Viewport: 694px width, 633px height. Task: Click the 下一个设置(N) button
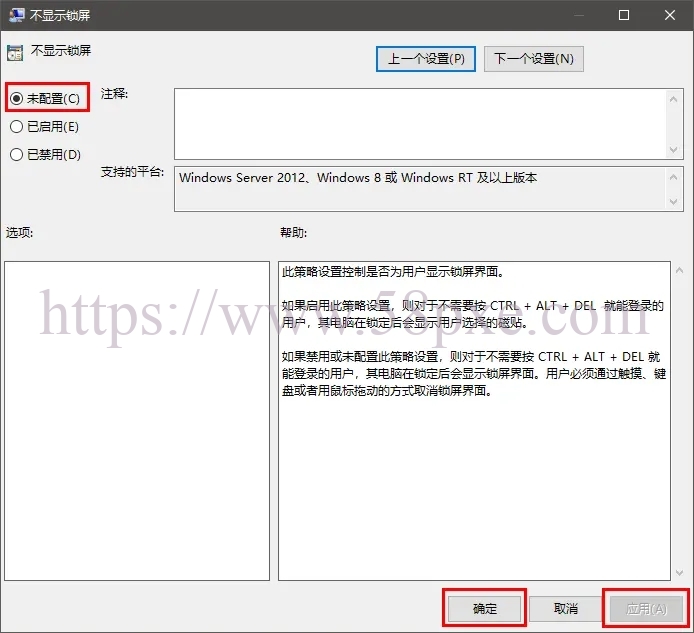pyautogui.click(x=534, y=59)
